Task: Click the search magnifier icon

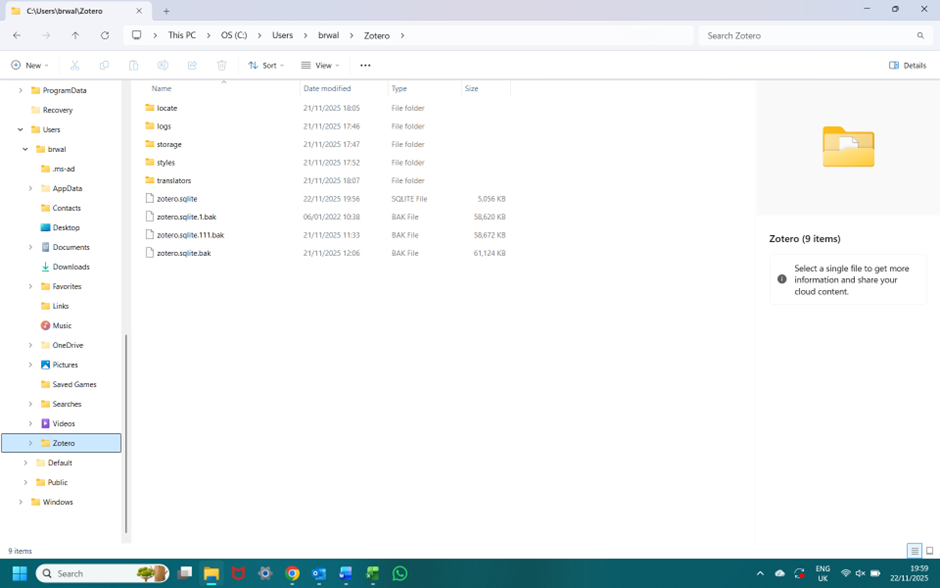Action: (920, 35)
